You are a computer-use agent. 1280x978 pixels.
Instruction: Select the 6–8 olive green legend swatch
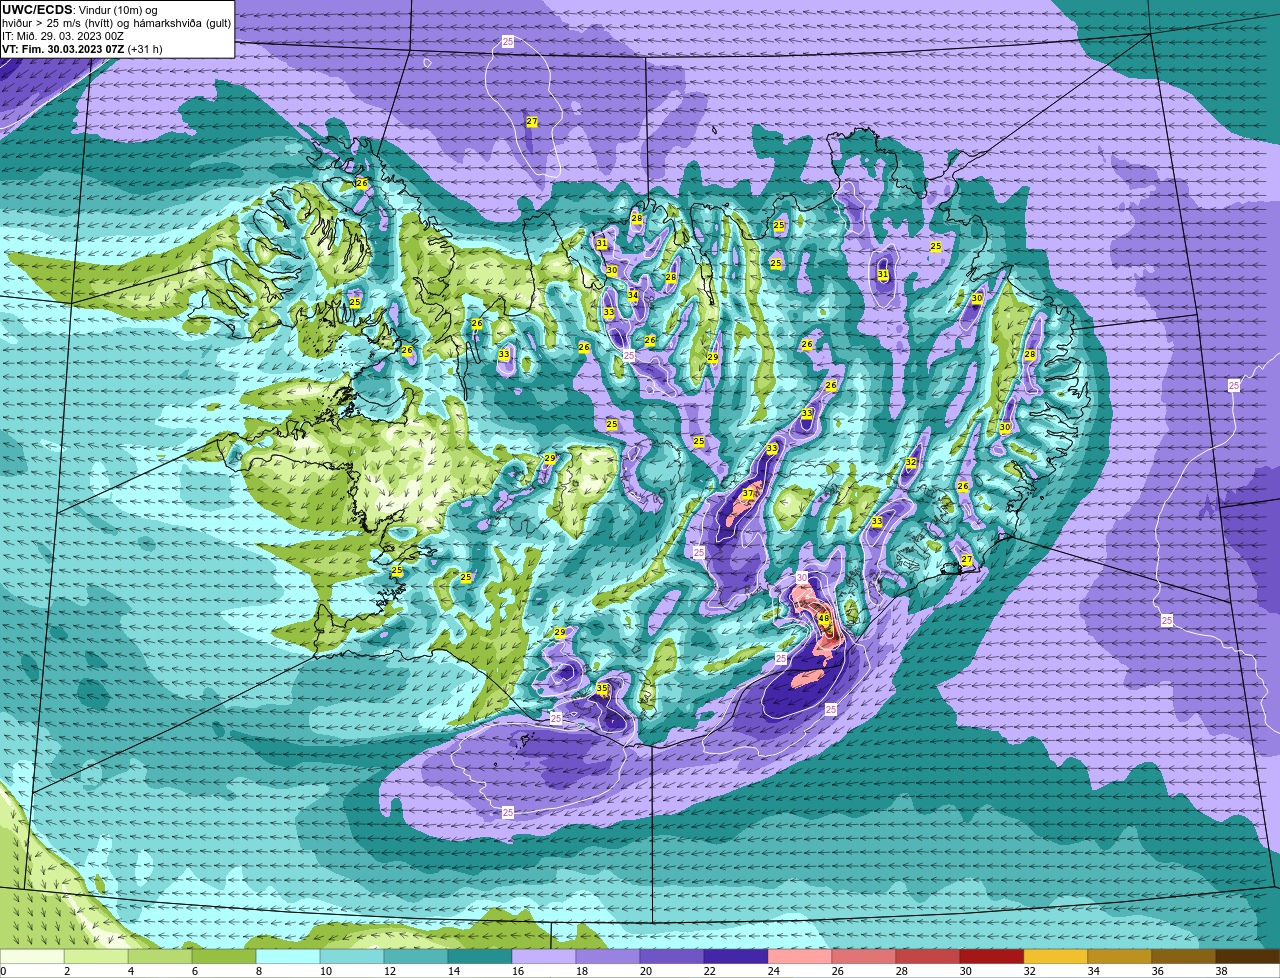coord(226,957)
